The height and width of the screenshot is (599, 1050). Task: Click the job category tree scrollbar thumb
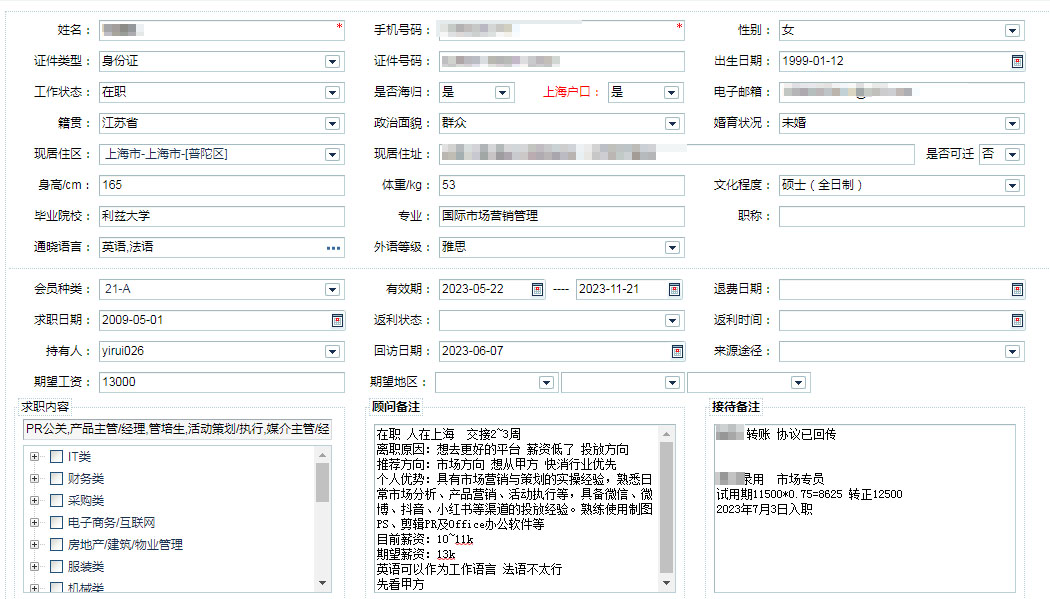pos(322,482)
